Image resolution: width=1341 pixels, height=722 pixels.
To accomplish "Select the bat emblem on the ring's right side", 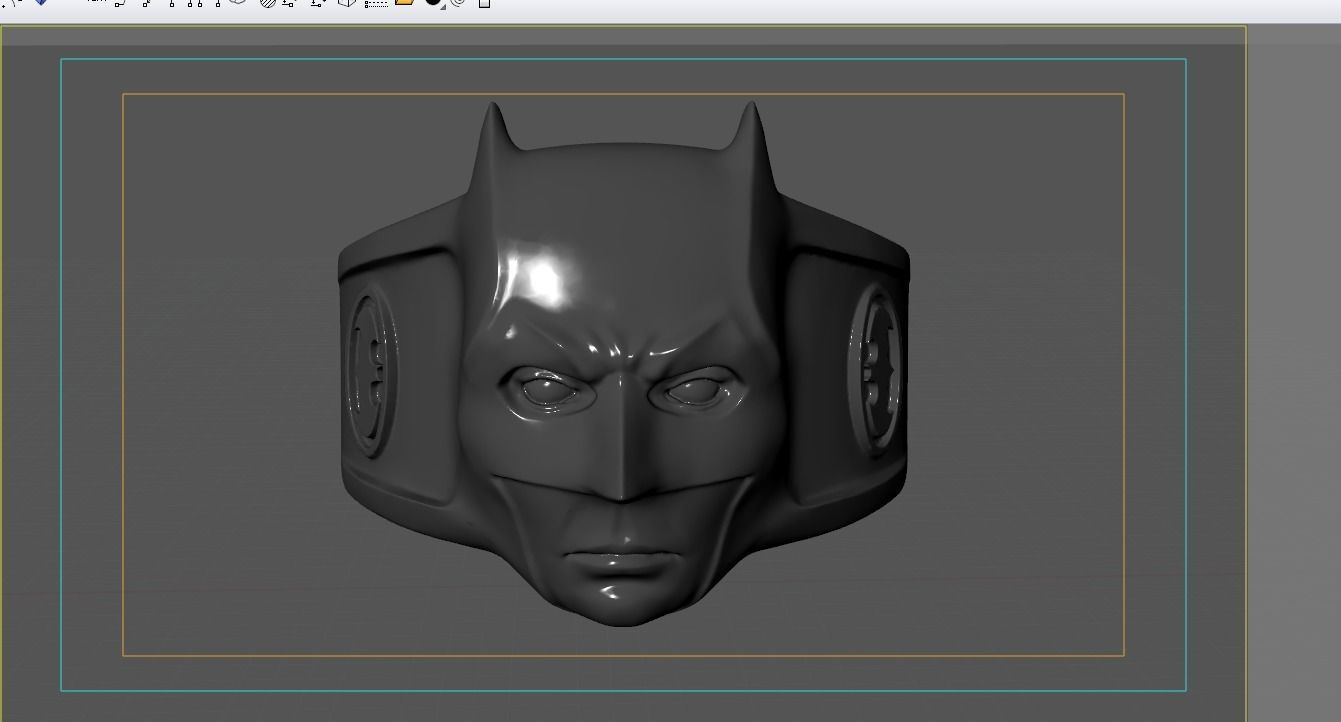I will tap(875, 370).
